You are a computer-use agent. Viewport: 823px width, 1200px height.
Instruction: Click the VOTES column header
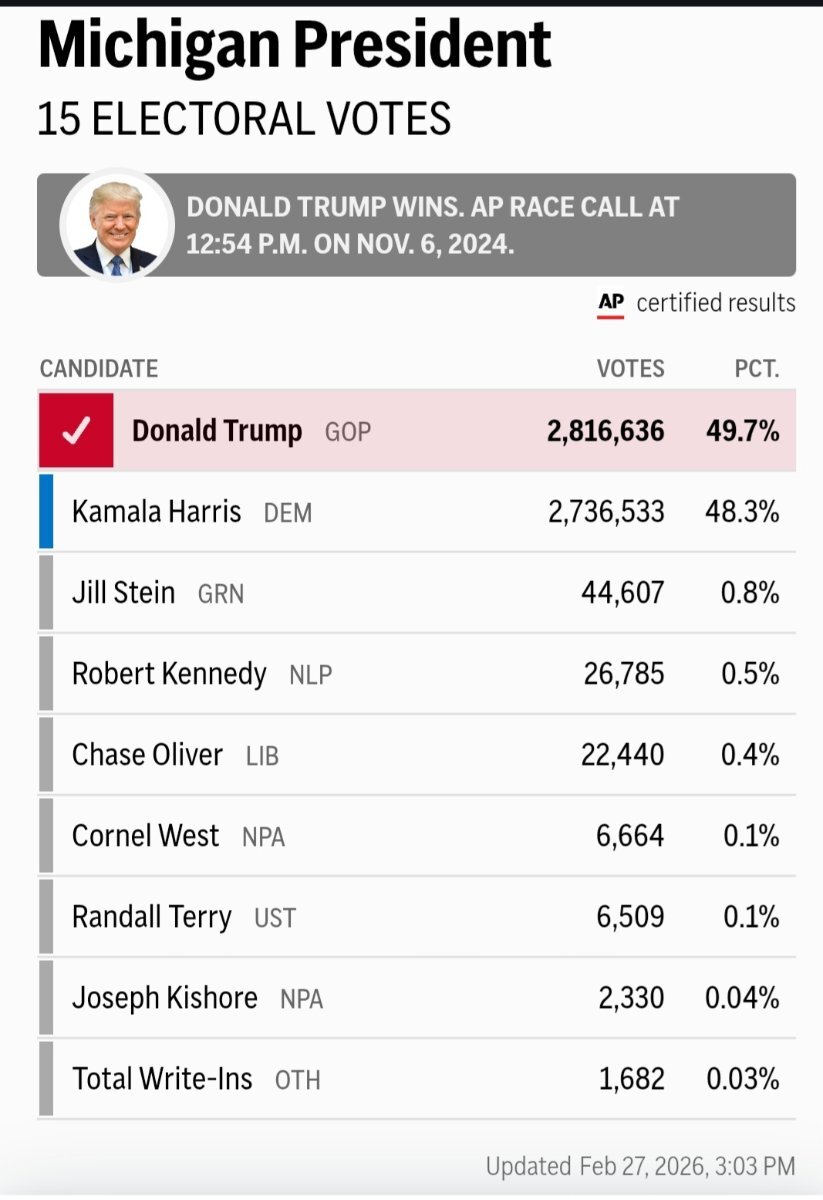[630, 369]
